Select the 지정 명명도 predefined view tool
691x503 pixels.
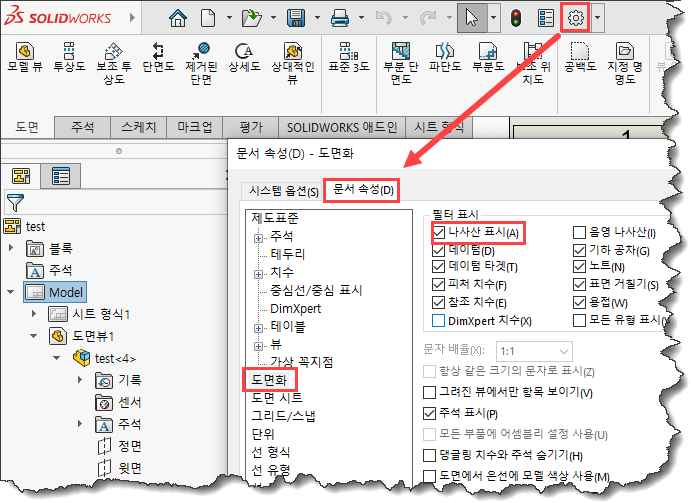625,64
